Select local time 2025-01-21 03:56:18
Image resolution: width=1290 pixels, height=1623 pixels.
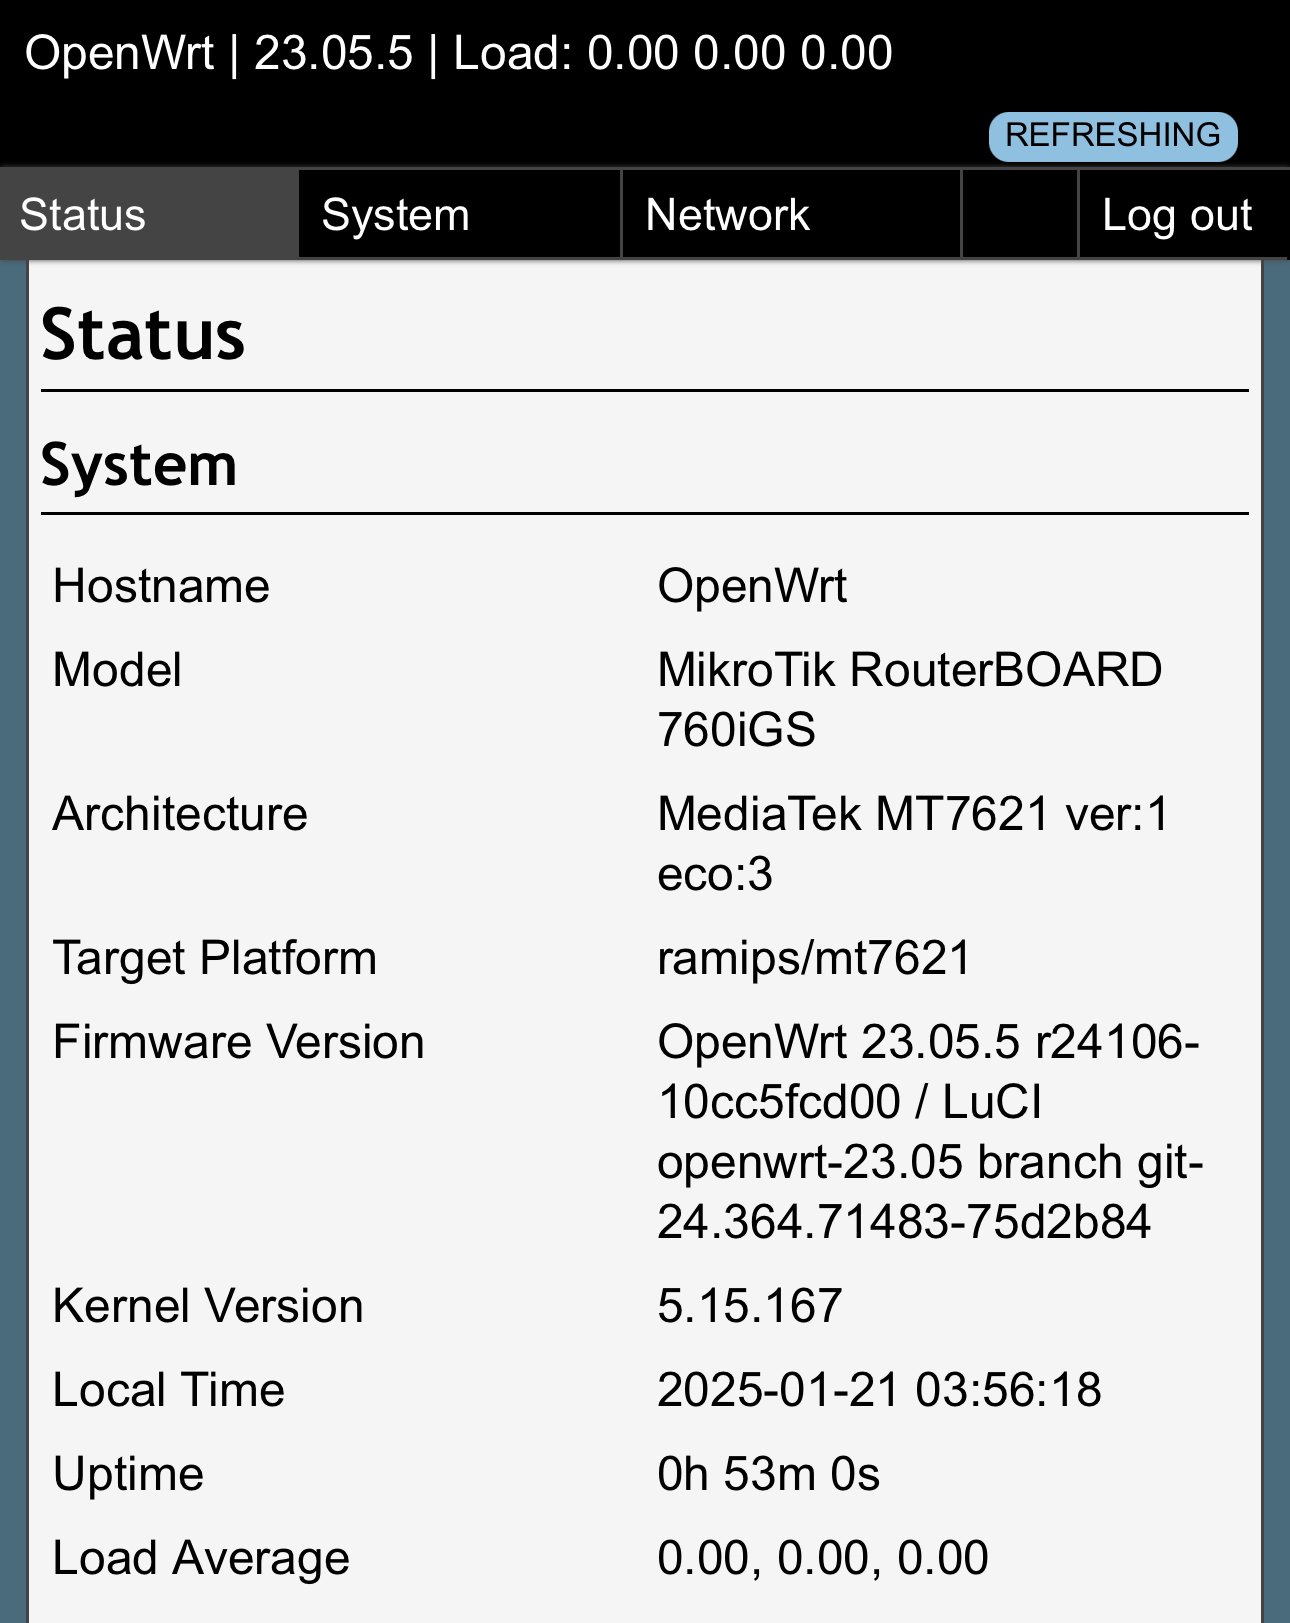coord(879,1390)
